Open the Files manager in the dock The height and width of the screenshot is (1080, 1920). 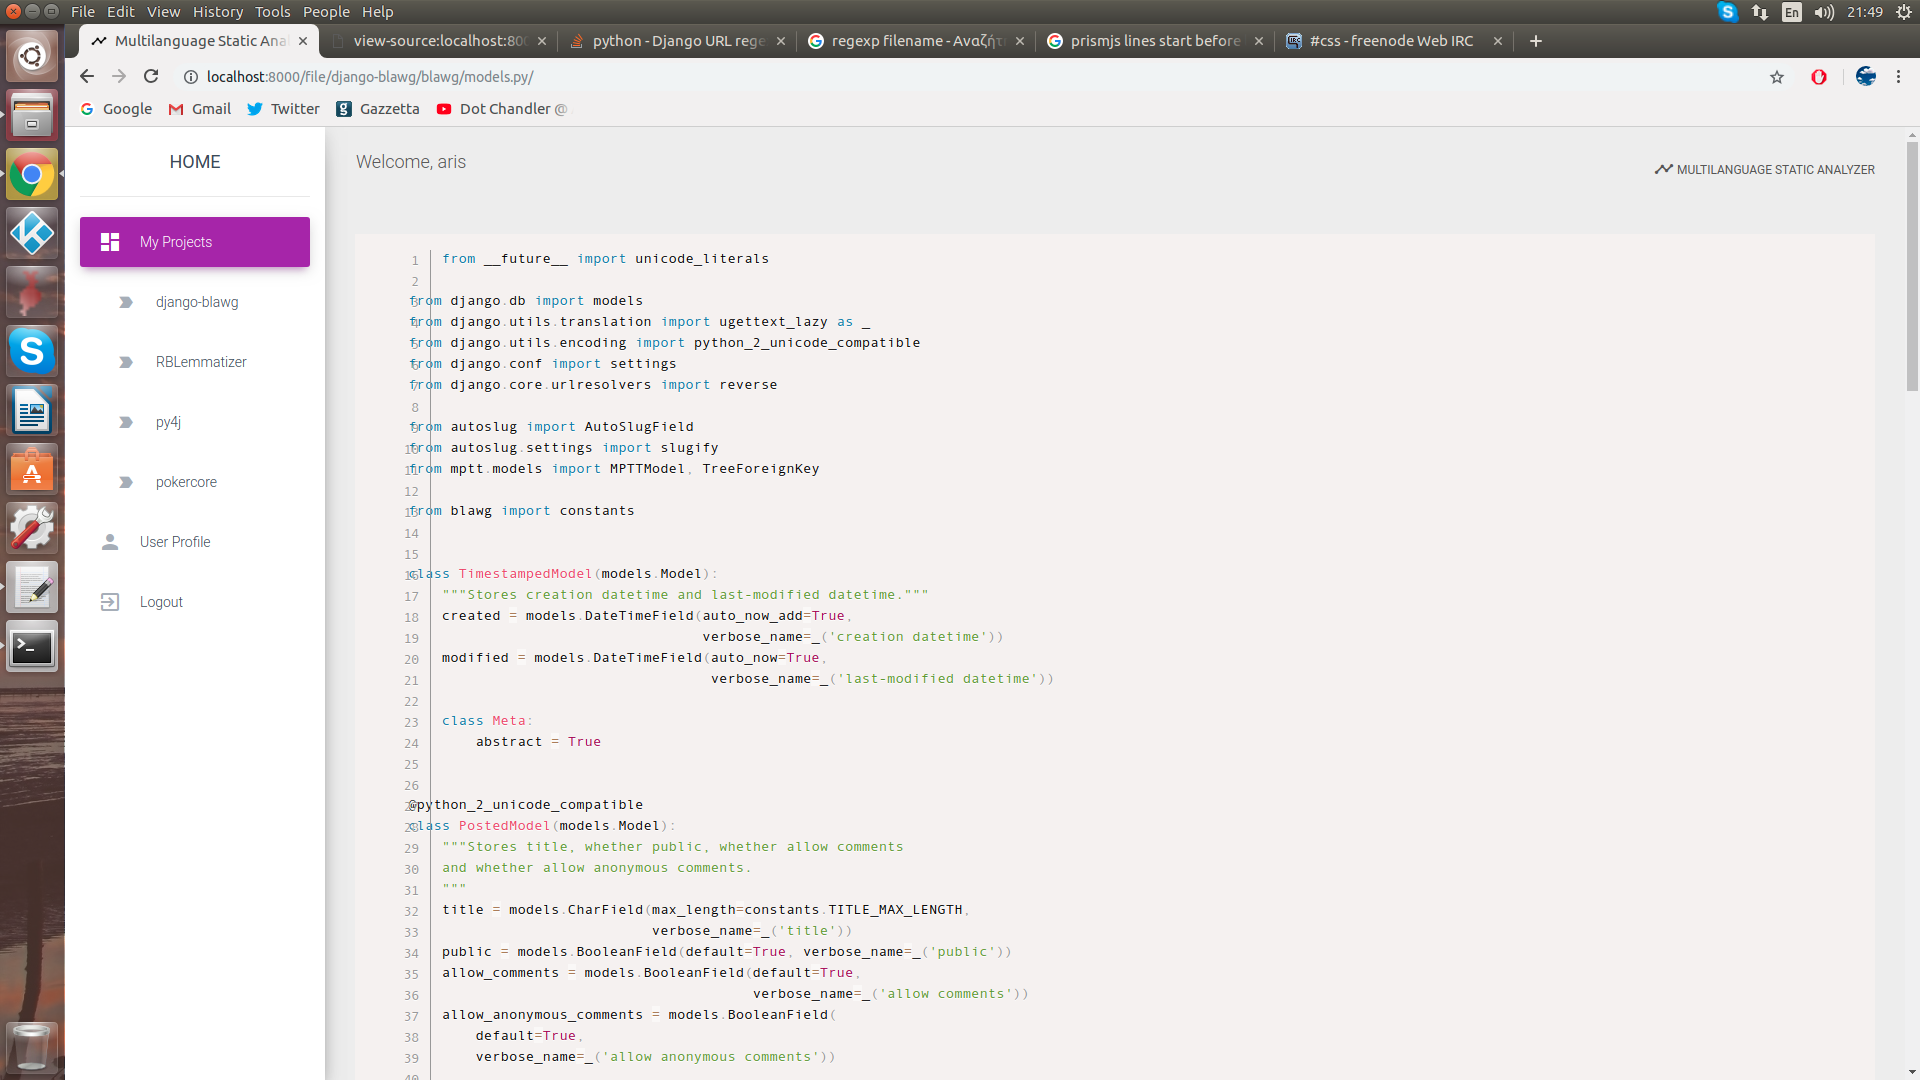(x=32, y=115)
